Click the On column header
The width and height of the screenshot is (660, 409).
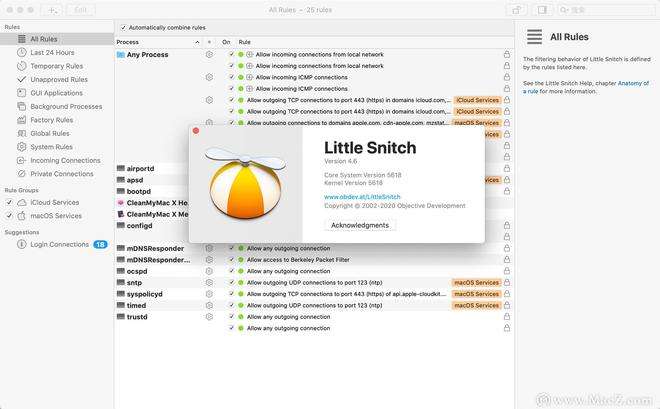pyautogui.click(x=226, y=42)
